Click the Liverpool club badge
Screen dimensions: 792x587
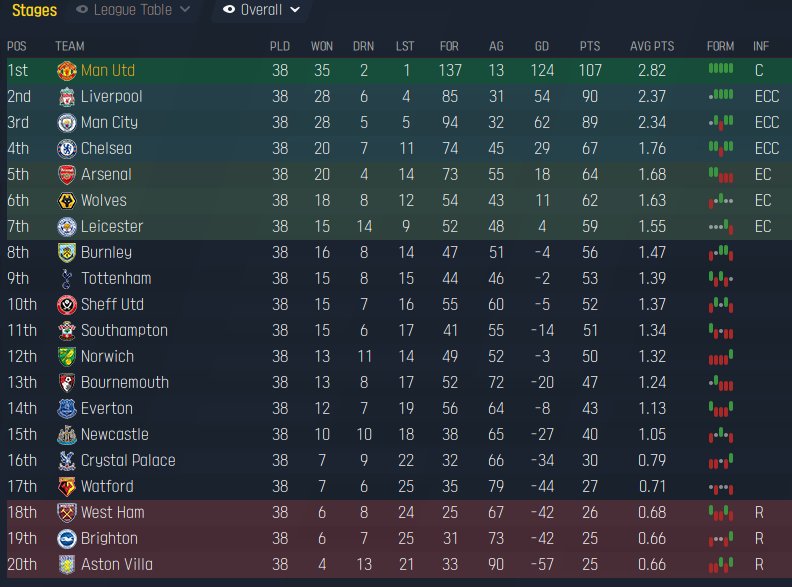pyautogui.click(x=67, y=97)
